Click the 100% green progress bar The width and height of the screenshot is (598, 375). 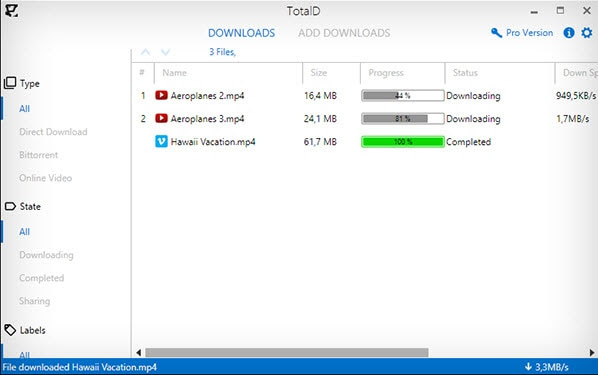point(403,142)
